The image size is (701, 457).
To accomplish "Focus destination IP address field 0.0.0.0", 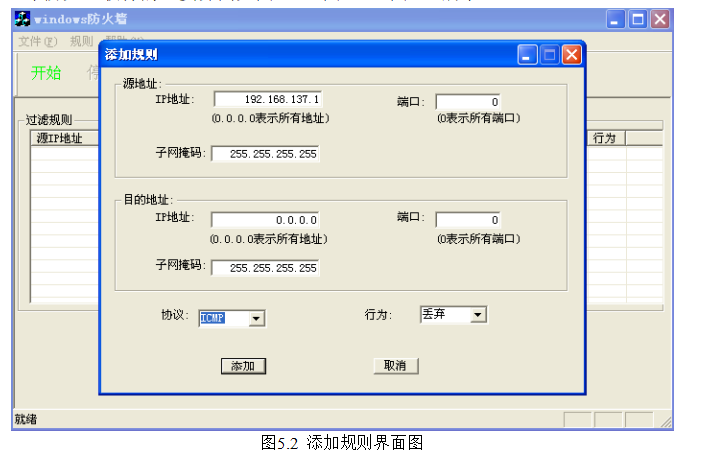I will pyautogui.click(x=266, y=220).
